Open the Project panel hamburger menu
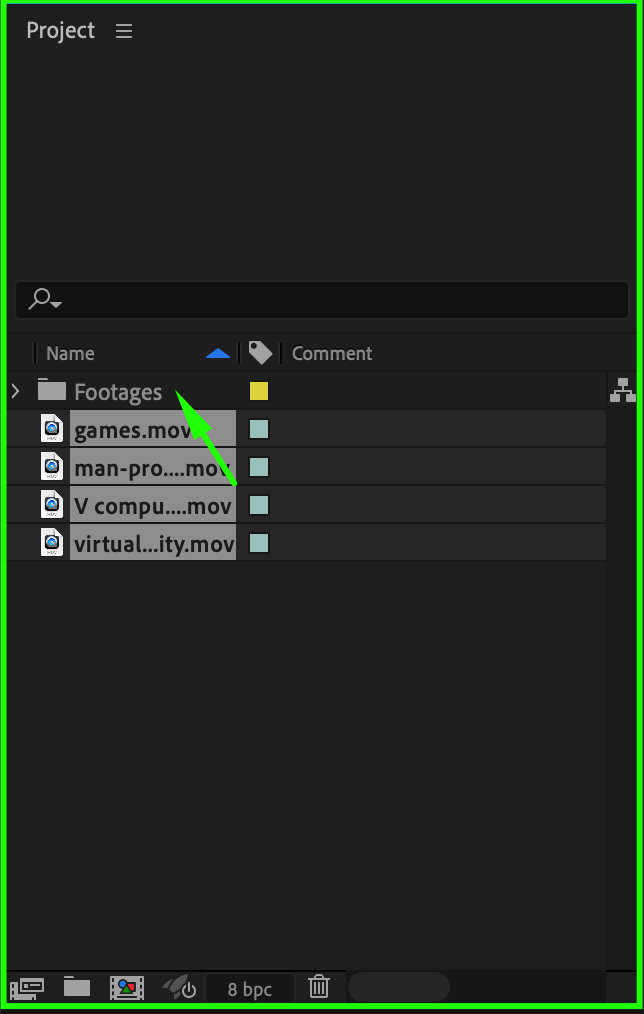 point(124,31)
